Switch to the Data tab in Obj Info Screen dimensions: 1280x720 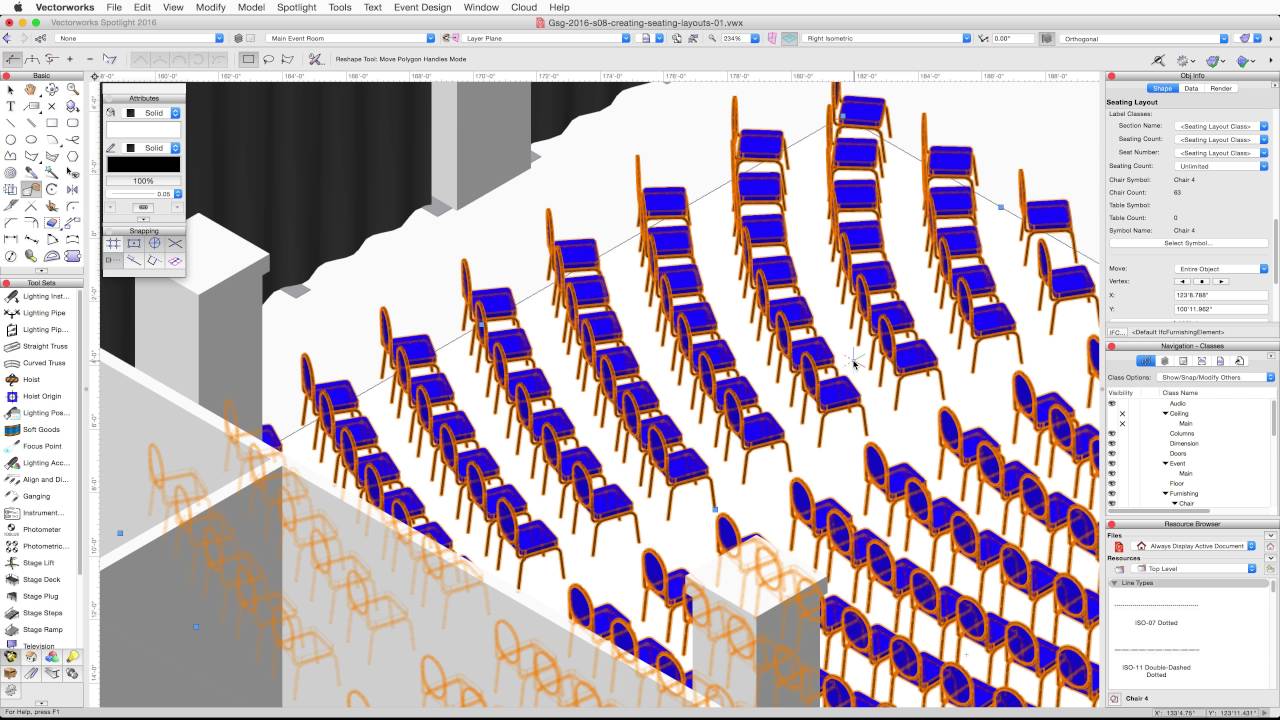tap(1191, 88)
